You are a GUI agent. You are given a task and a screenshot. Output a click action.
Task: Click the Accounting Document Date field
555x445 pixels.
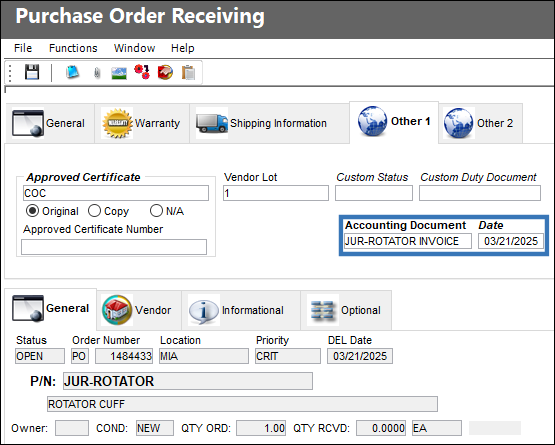pyautogui.click(x=511, y=241)
